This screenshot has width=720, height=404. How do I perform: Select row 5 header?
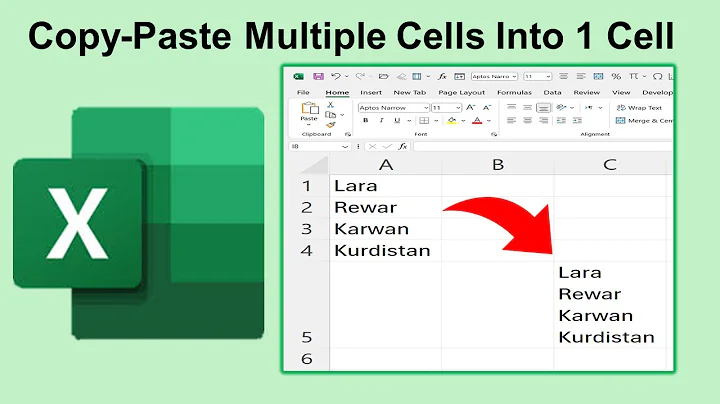(307, 305)
